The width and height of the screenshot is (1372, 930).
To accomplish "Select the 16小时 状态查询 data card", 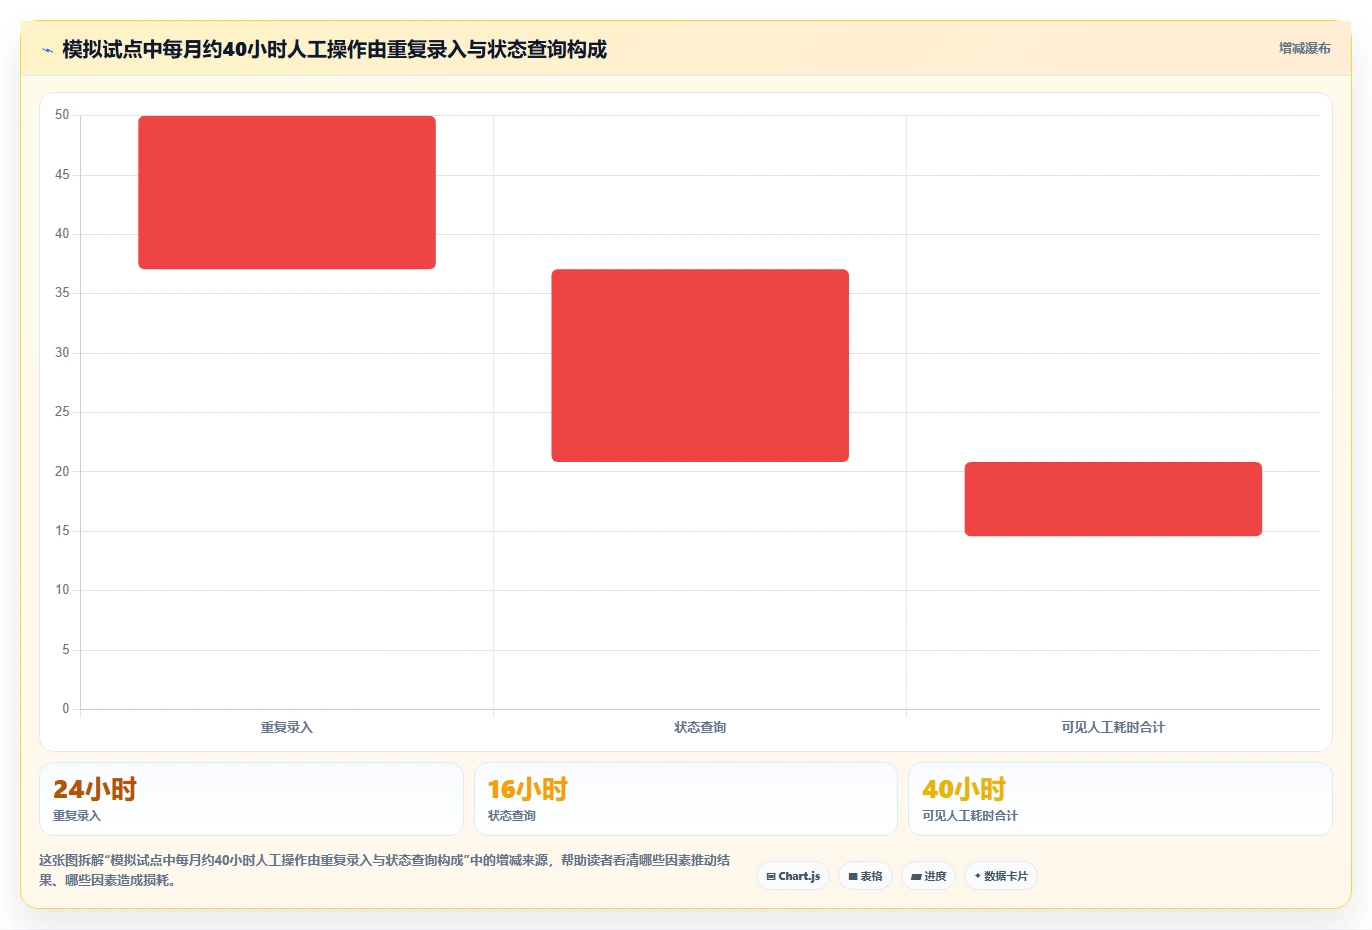I will click(686, 799).
